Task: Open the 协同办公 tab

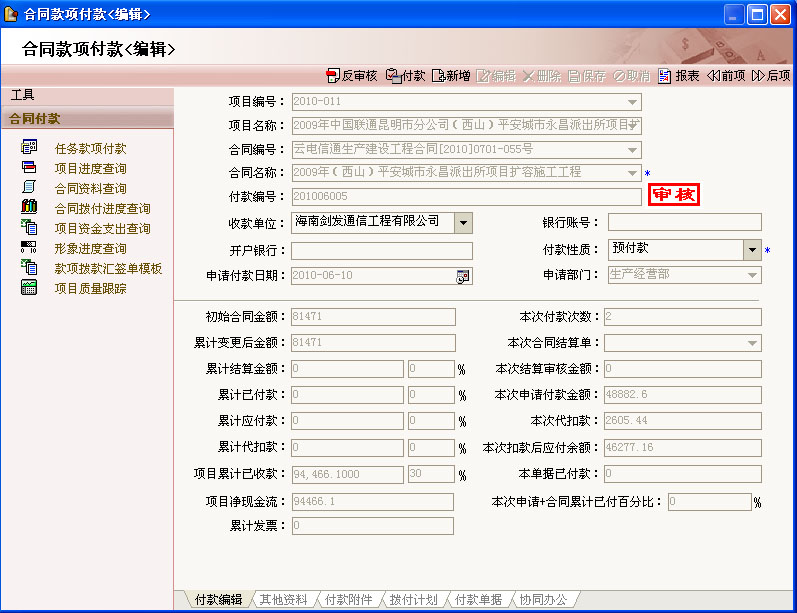Action: (543, 600)
